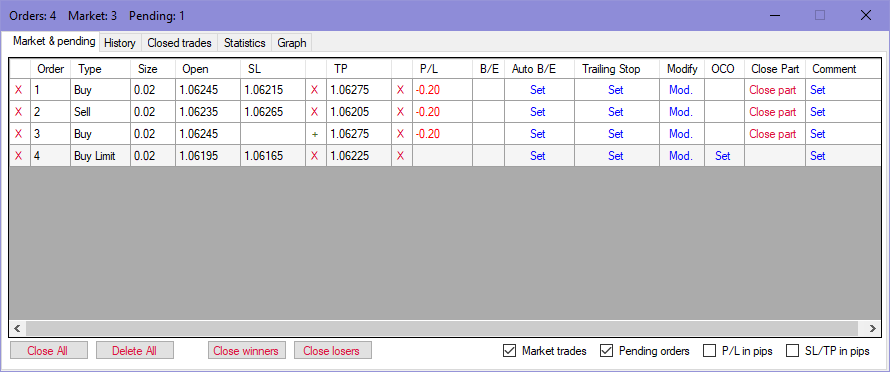Select the Buy Limit type cell
Image resolution: width=890 pixels, height=372 pixels.
pos(100,156)
